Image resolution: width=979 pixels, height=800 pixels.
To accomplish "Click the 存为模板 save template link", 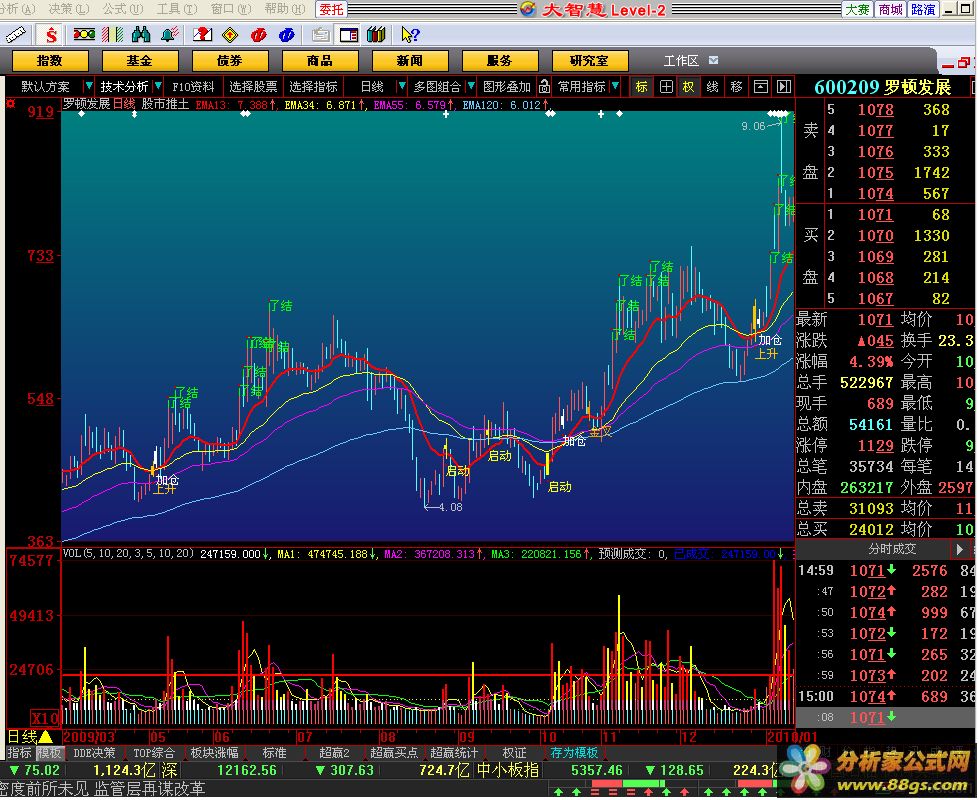I will (574, 753).
